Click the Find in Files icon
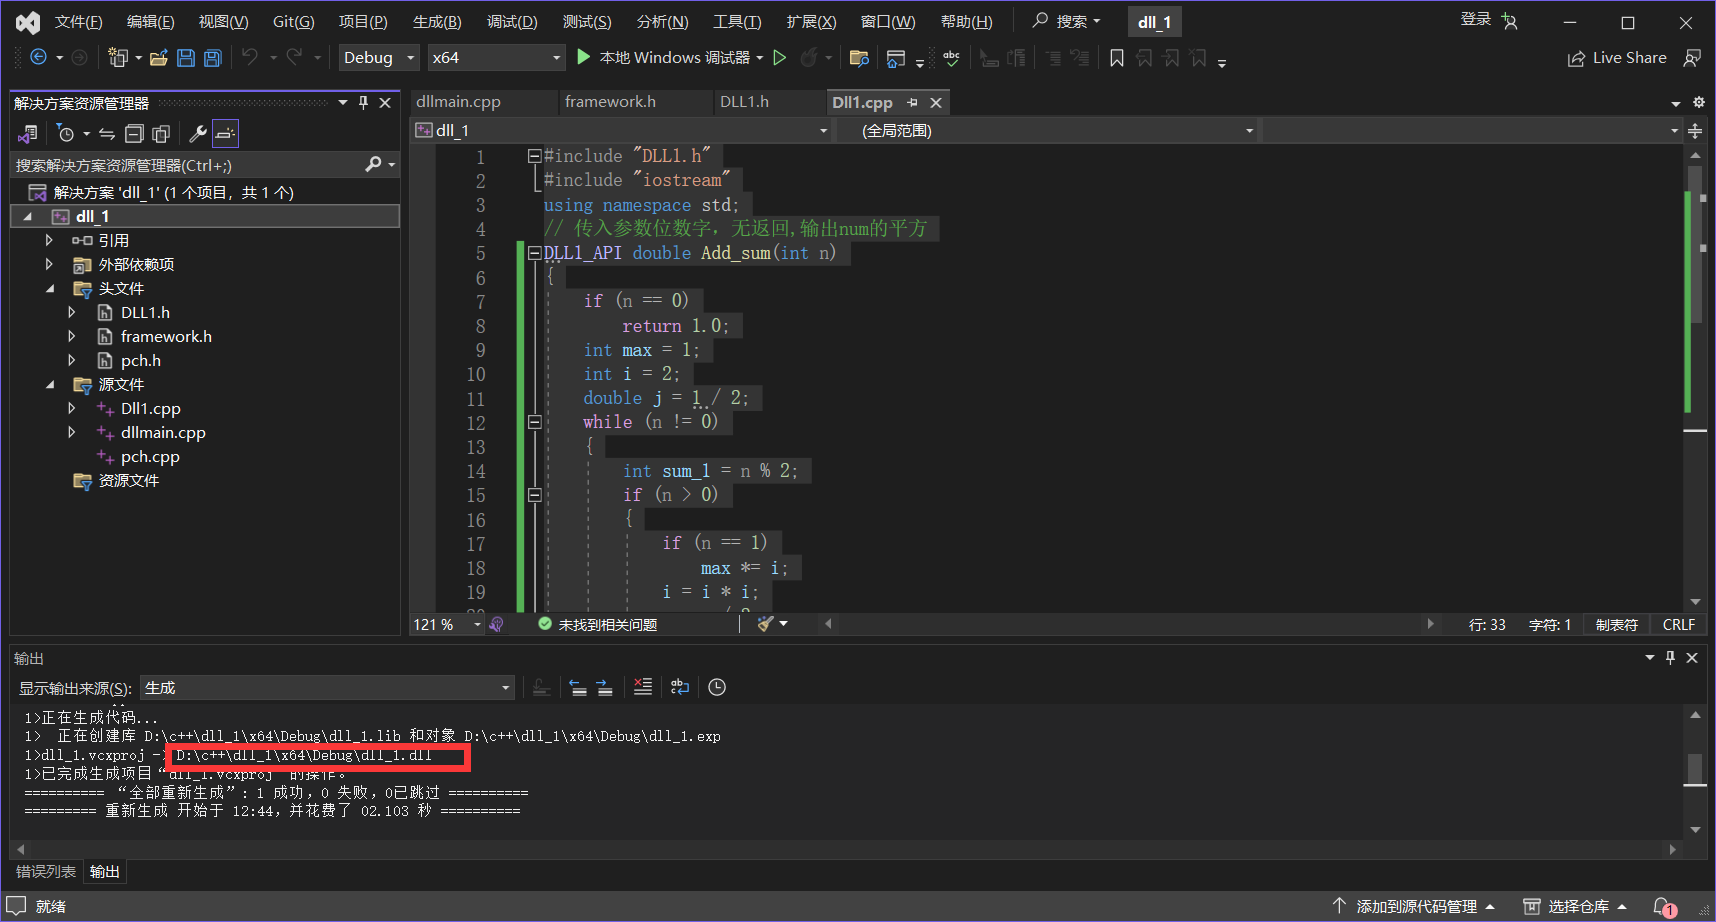This screenshot has width=1716, height=922. pyautogui.click(x=858, y=58)
